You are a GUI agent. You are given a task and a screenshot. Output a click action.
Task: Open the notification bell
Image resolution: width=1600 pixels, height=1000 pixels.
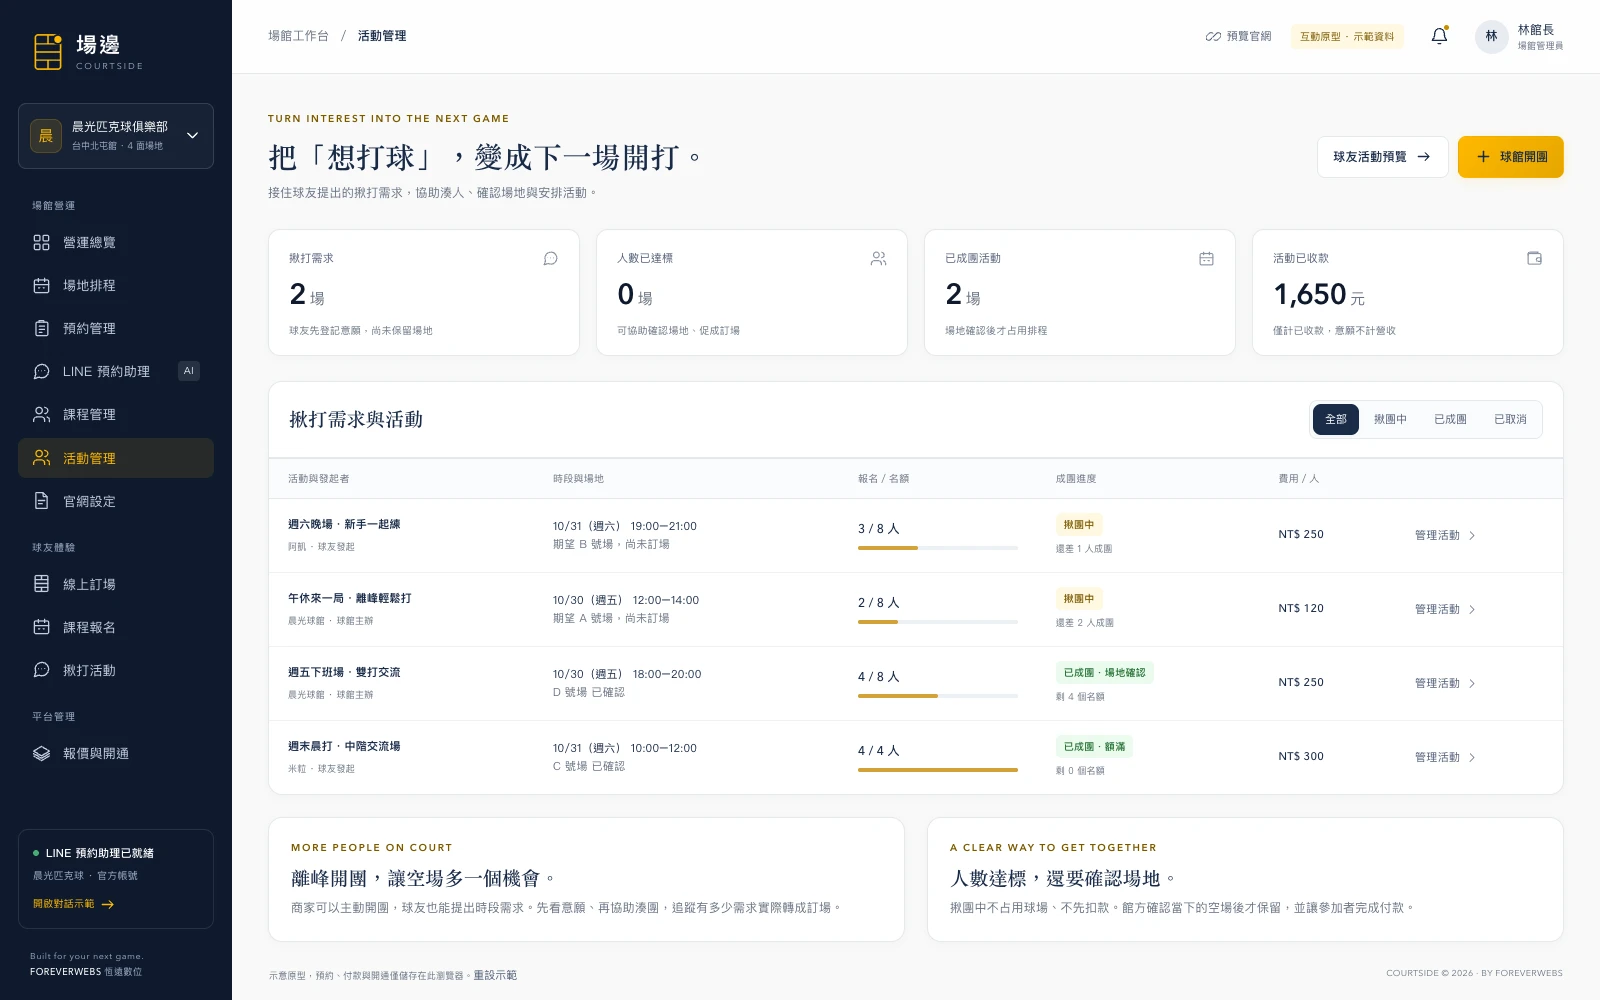click(x=1439, y=36)
